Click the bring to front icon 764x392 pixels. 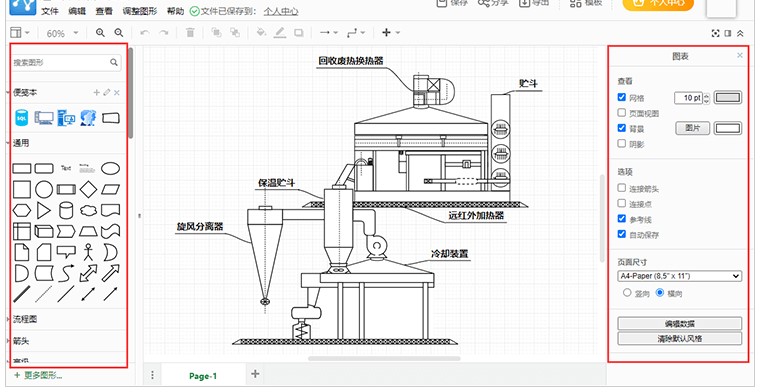click(x=216, y=33)
